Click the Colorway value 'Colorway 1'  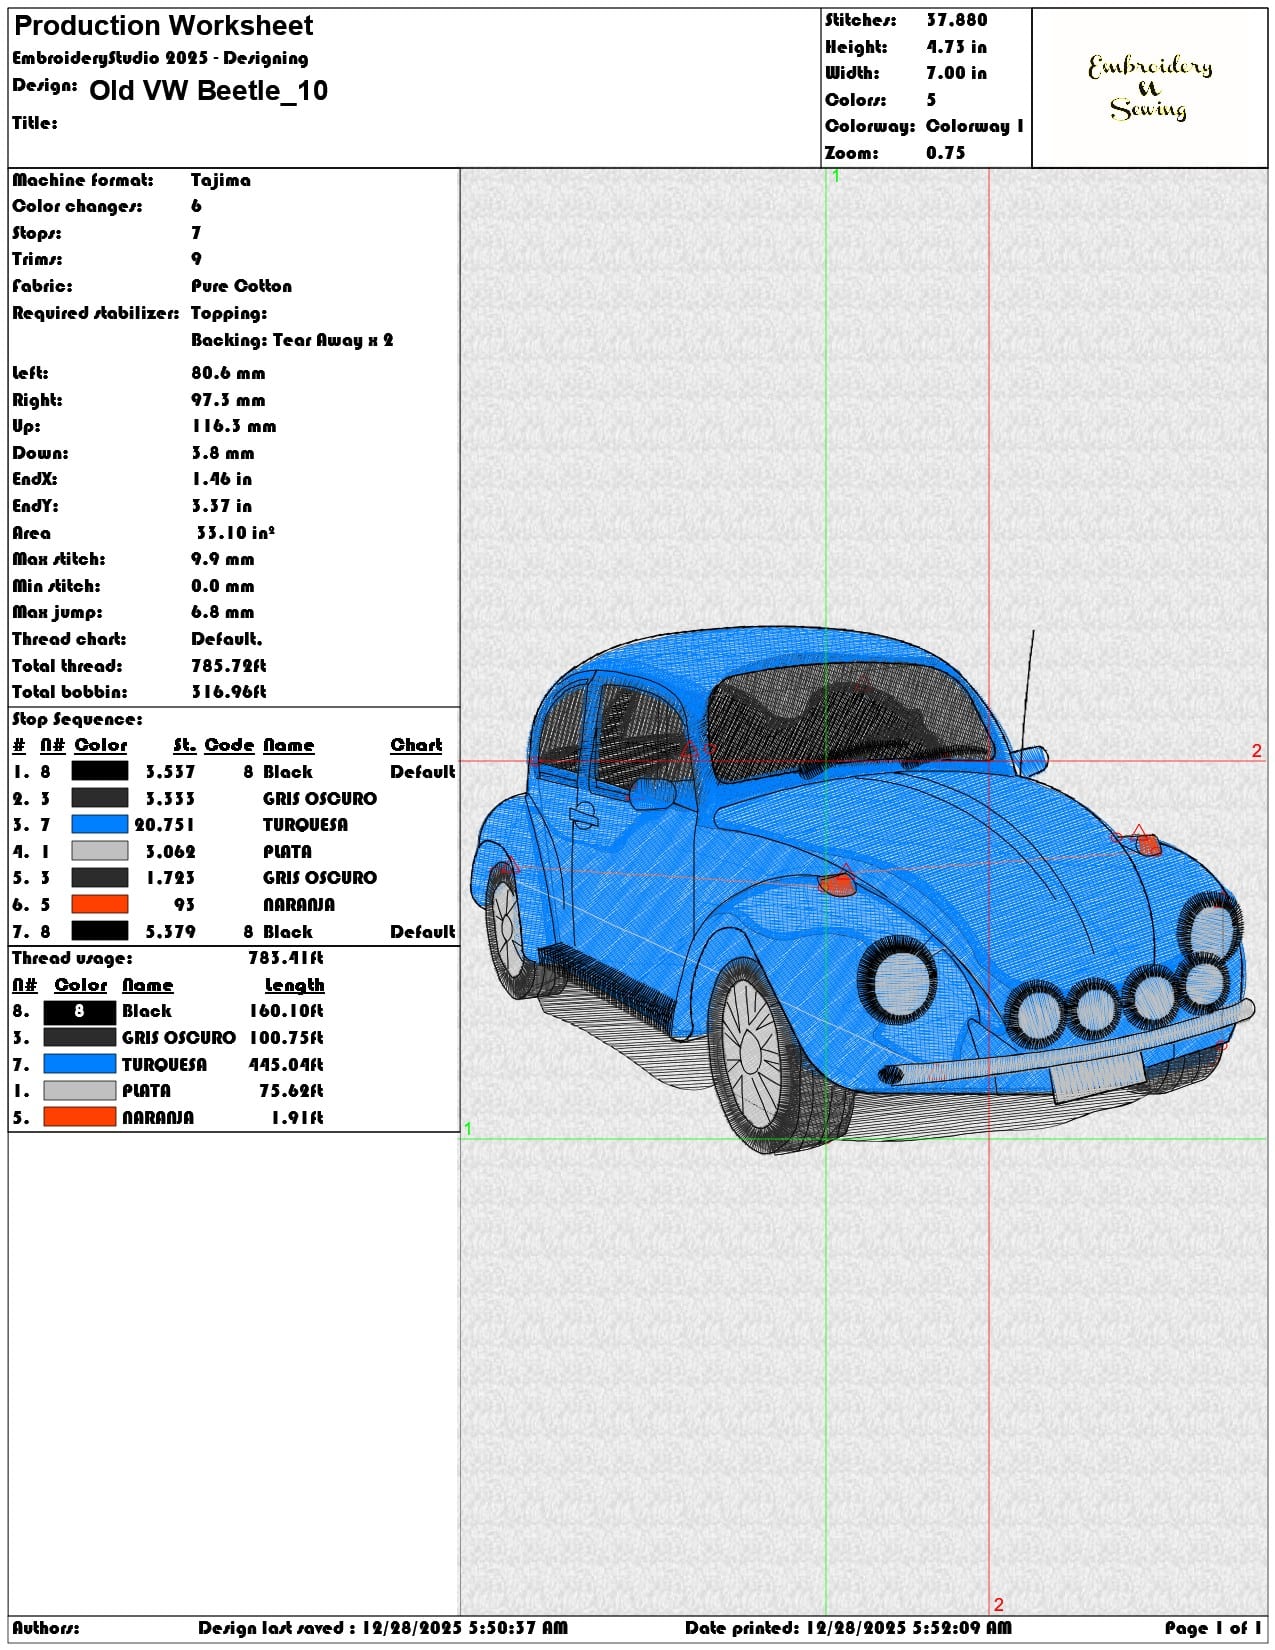coord(975,126)
